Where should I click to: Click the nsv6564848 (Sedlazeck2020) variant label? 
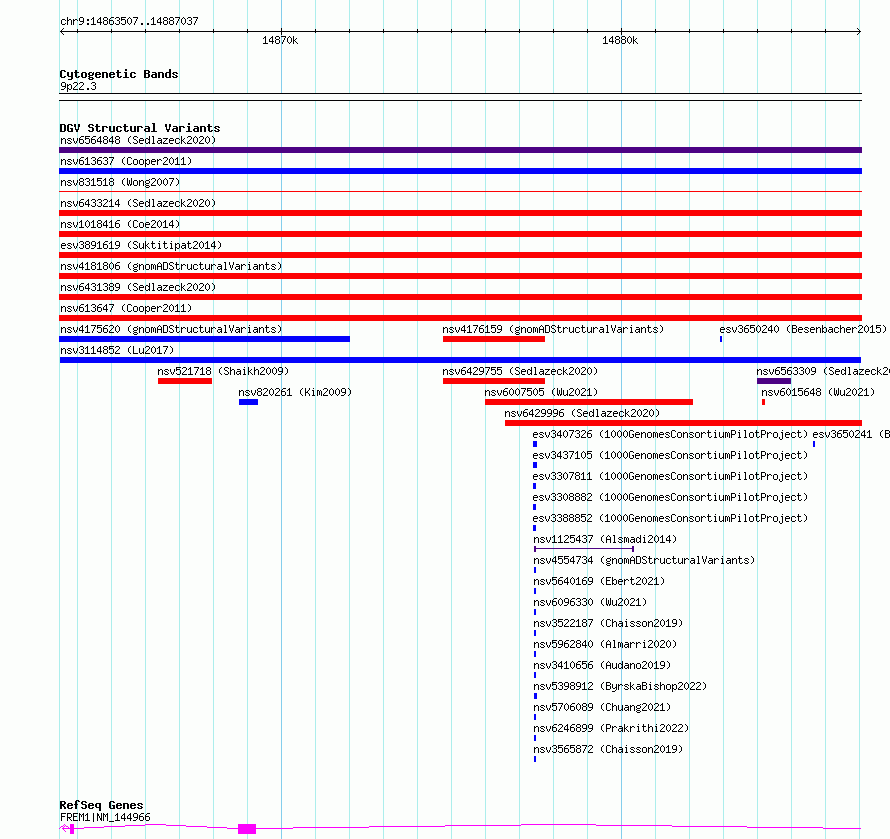click(138, 140)
